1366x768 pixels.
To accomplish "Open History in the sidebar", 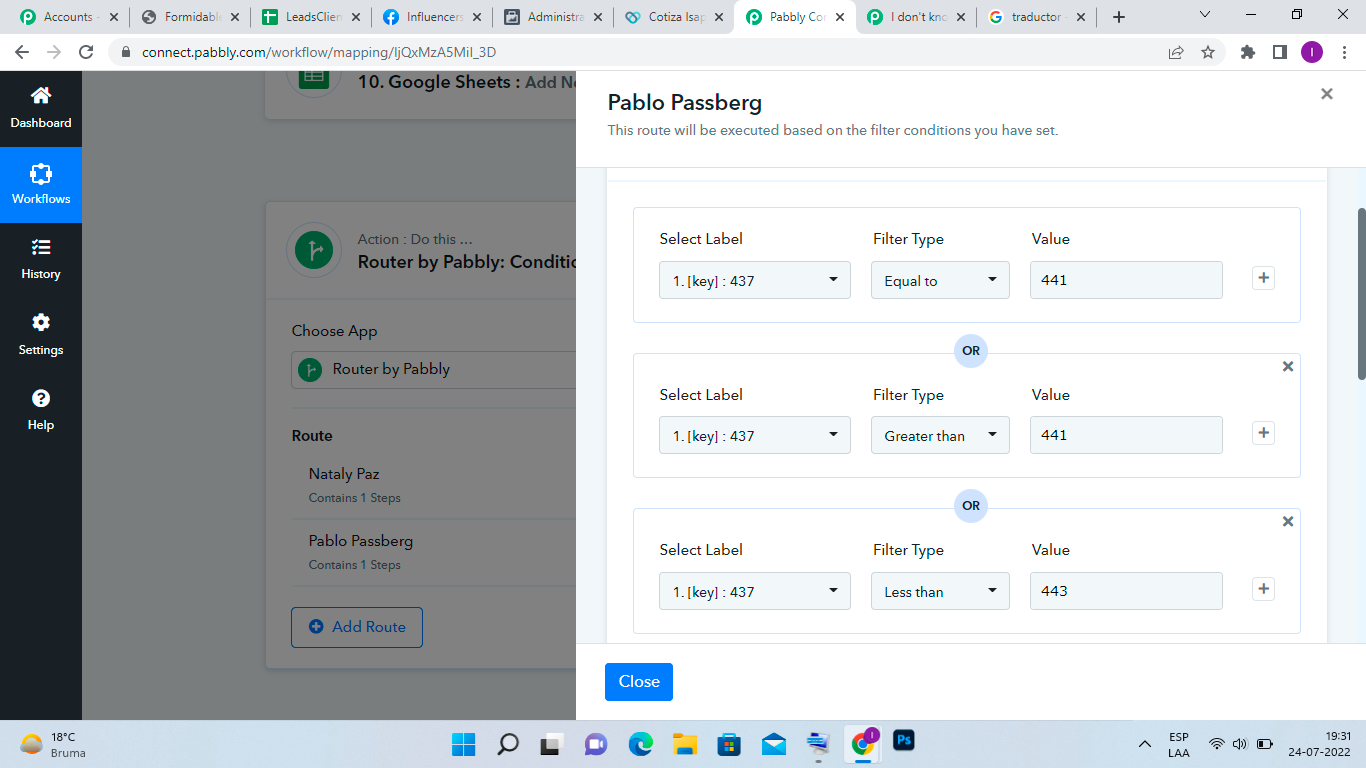I will click(41, 259).
